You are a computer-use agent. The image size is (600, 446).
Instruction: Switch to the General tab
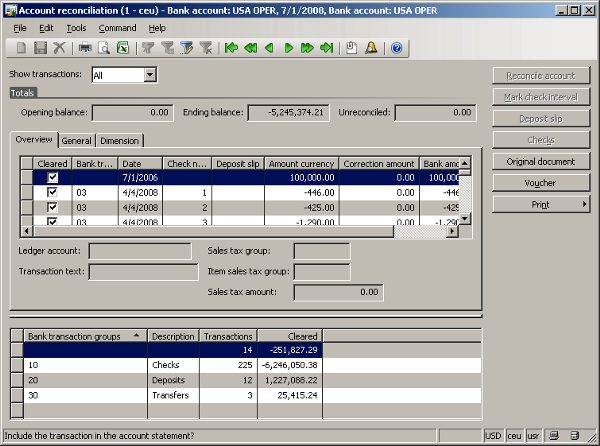coord(77,141)
